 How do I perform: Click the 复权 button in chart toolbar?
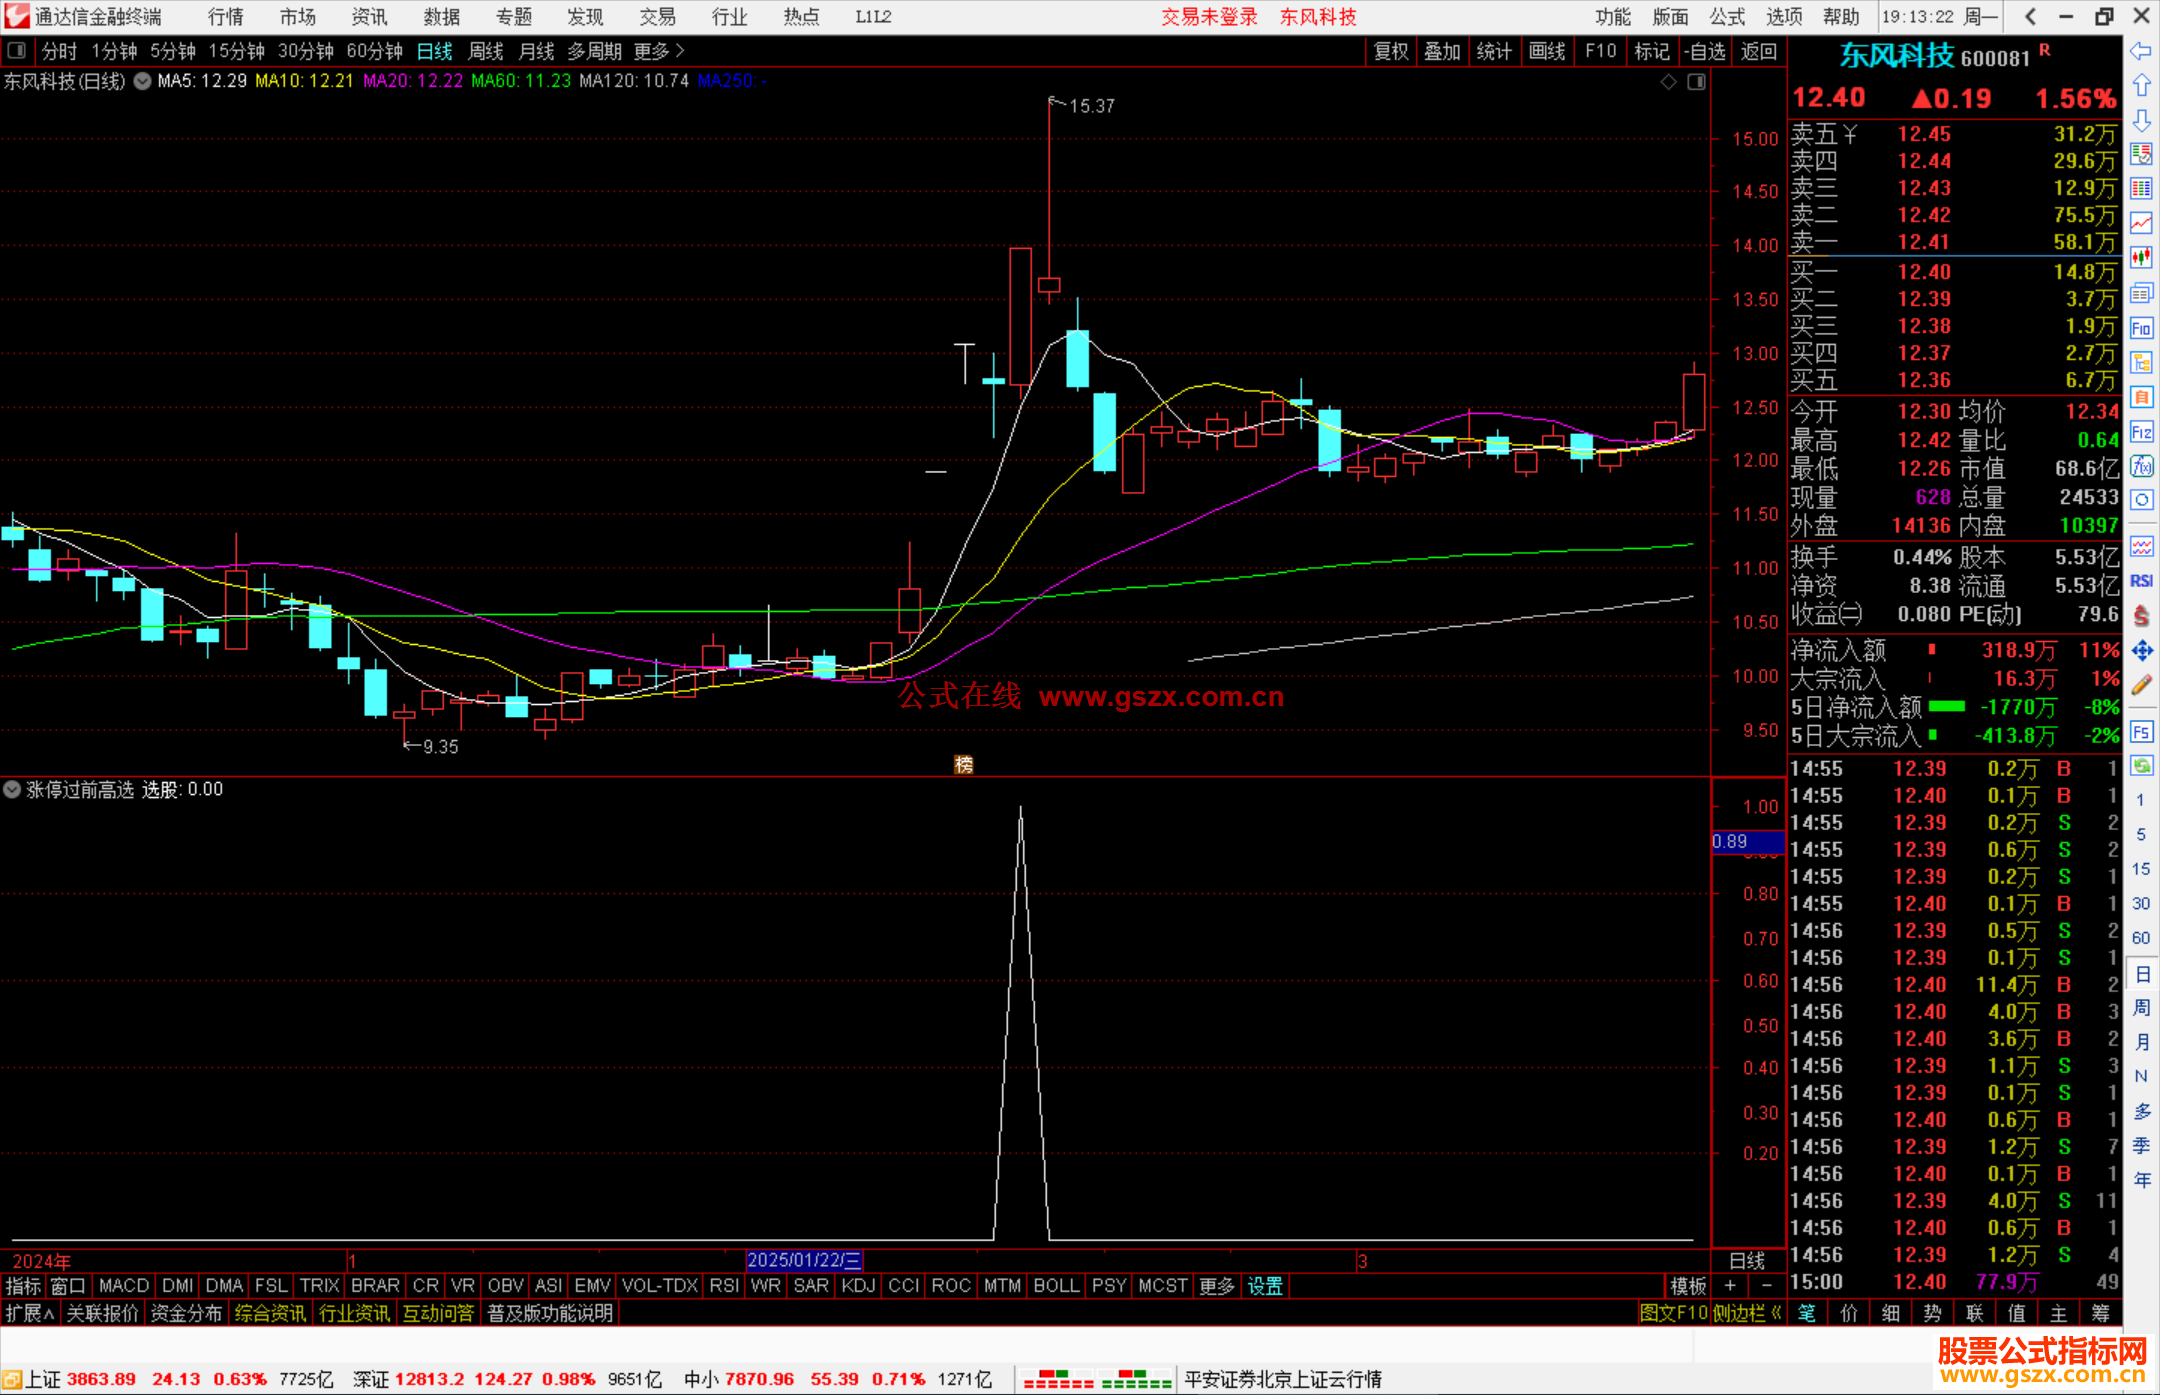coord(1390,51)
